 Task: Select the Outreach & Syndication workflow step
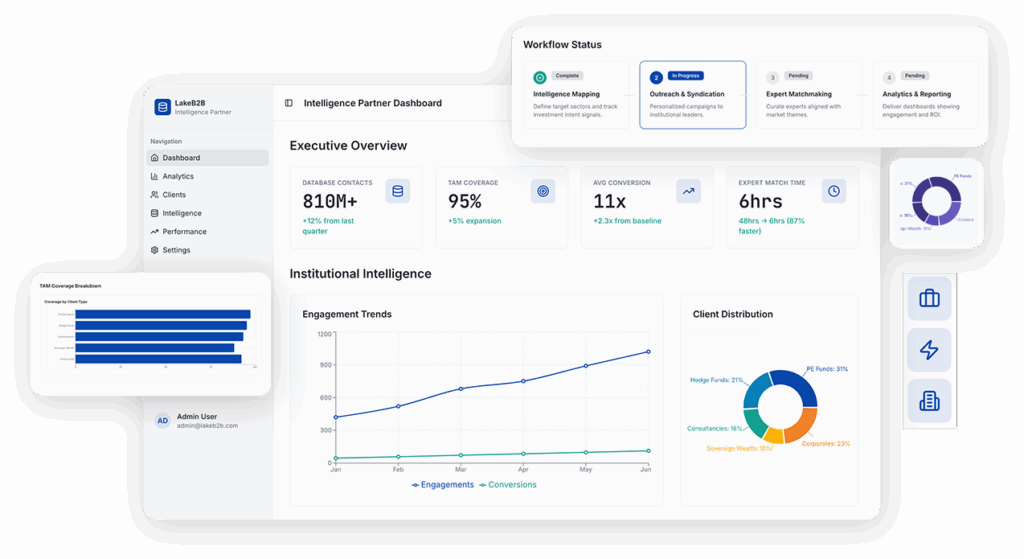coord(692,95)
